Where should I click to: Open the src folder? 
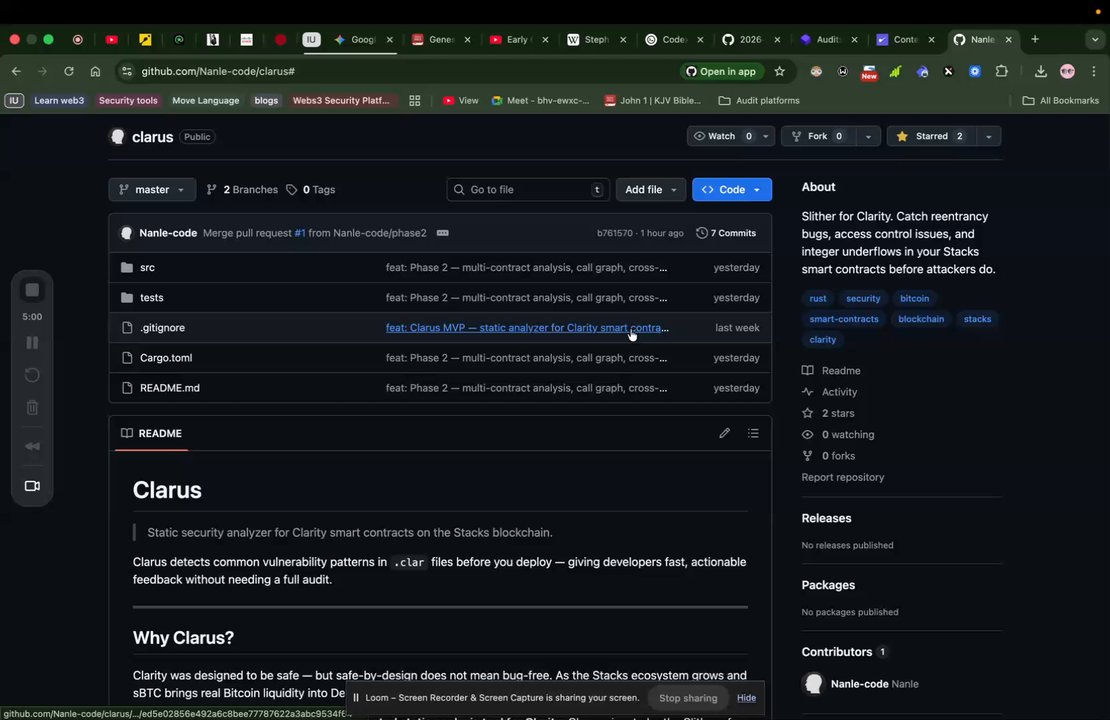(x=147, y=268)
